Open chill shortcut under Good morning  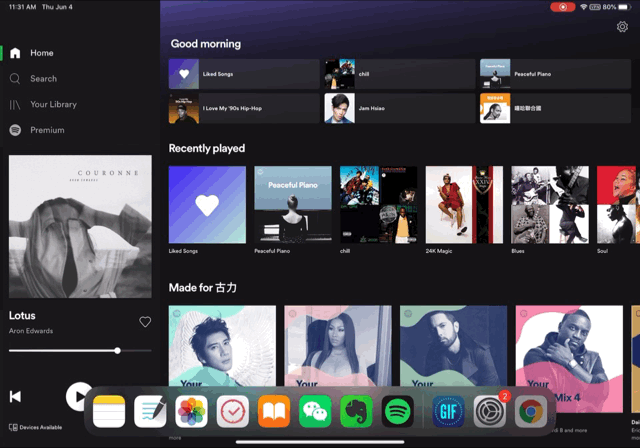pyautogui.click(x=400, y=74)
